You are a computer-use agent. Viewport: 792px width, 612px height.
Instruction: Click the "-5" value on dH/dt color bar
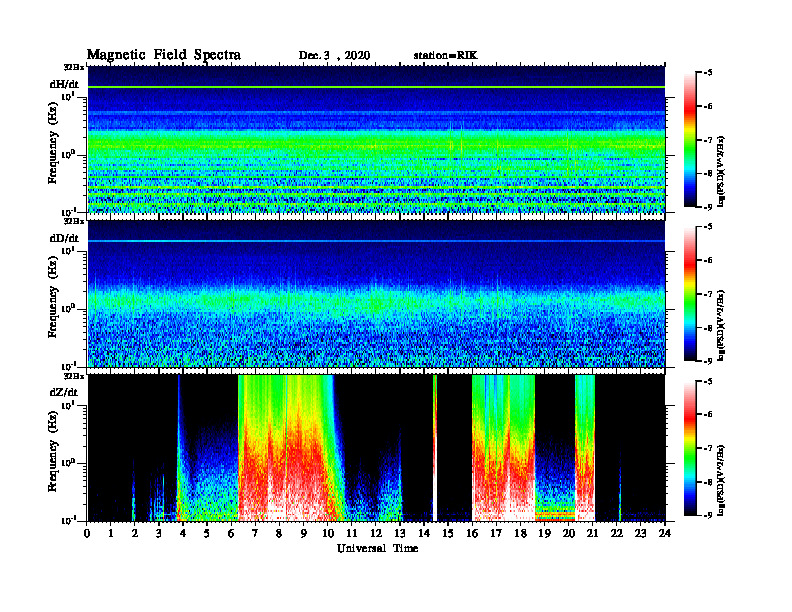(708, 73)
